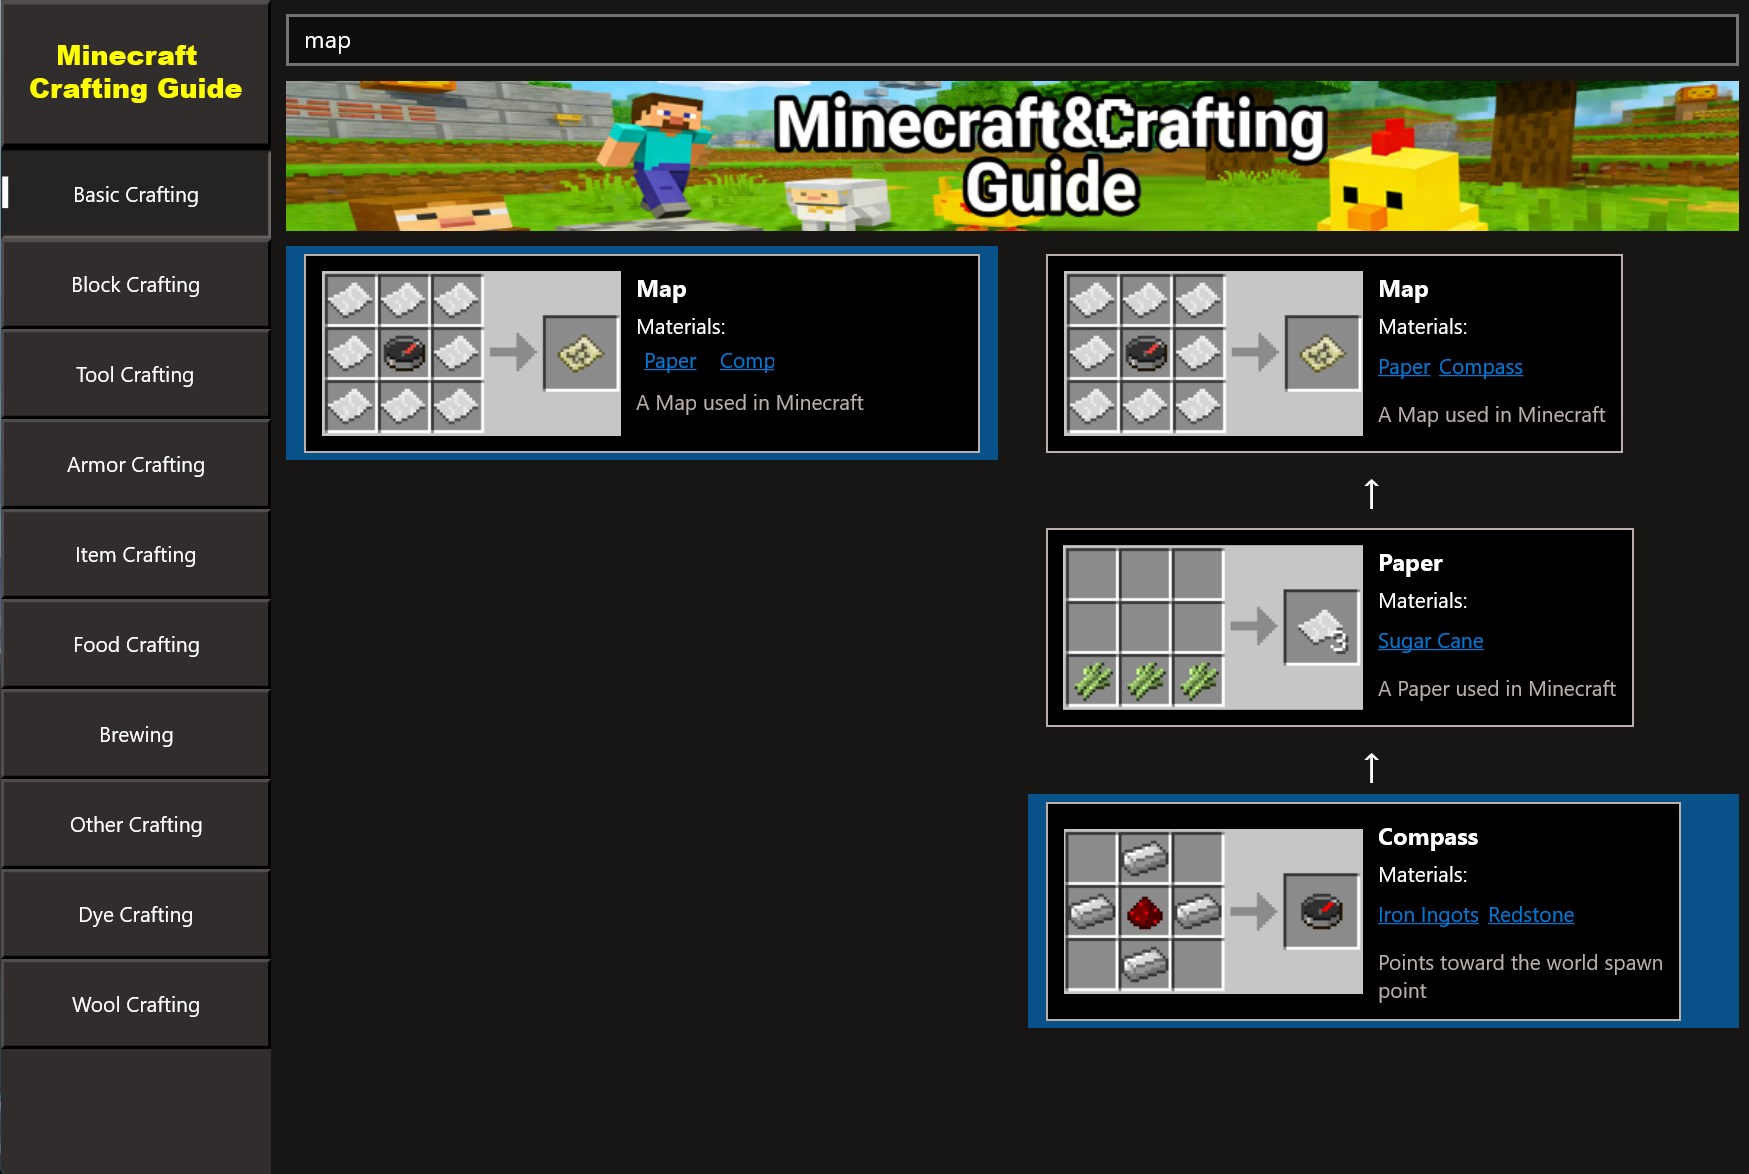
Task: Open the Compass link in the right Map card
Action: coord(1481,367)
